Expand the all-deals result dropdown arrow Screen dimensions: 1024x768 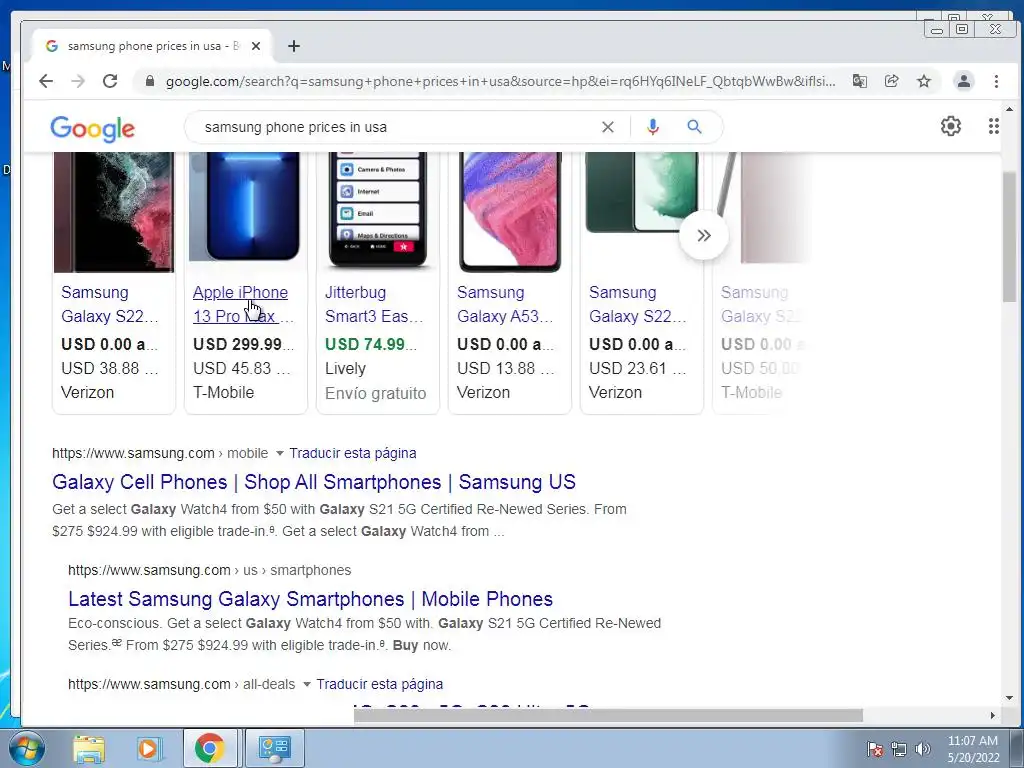tap(306, 684)
